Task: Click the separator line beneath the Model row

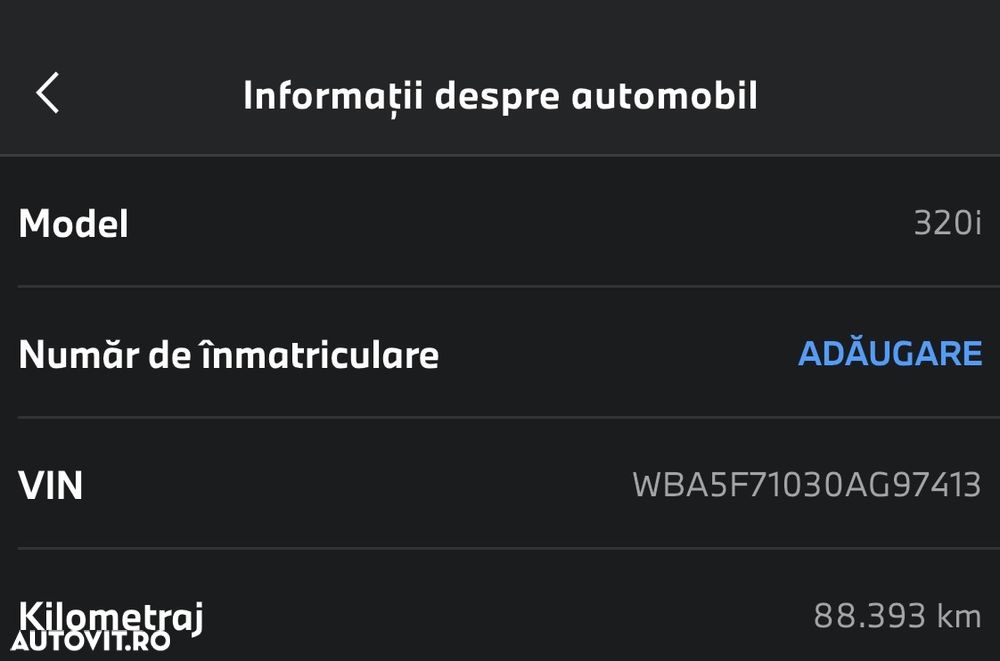Action: click(508, 287)
